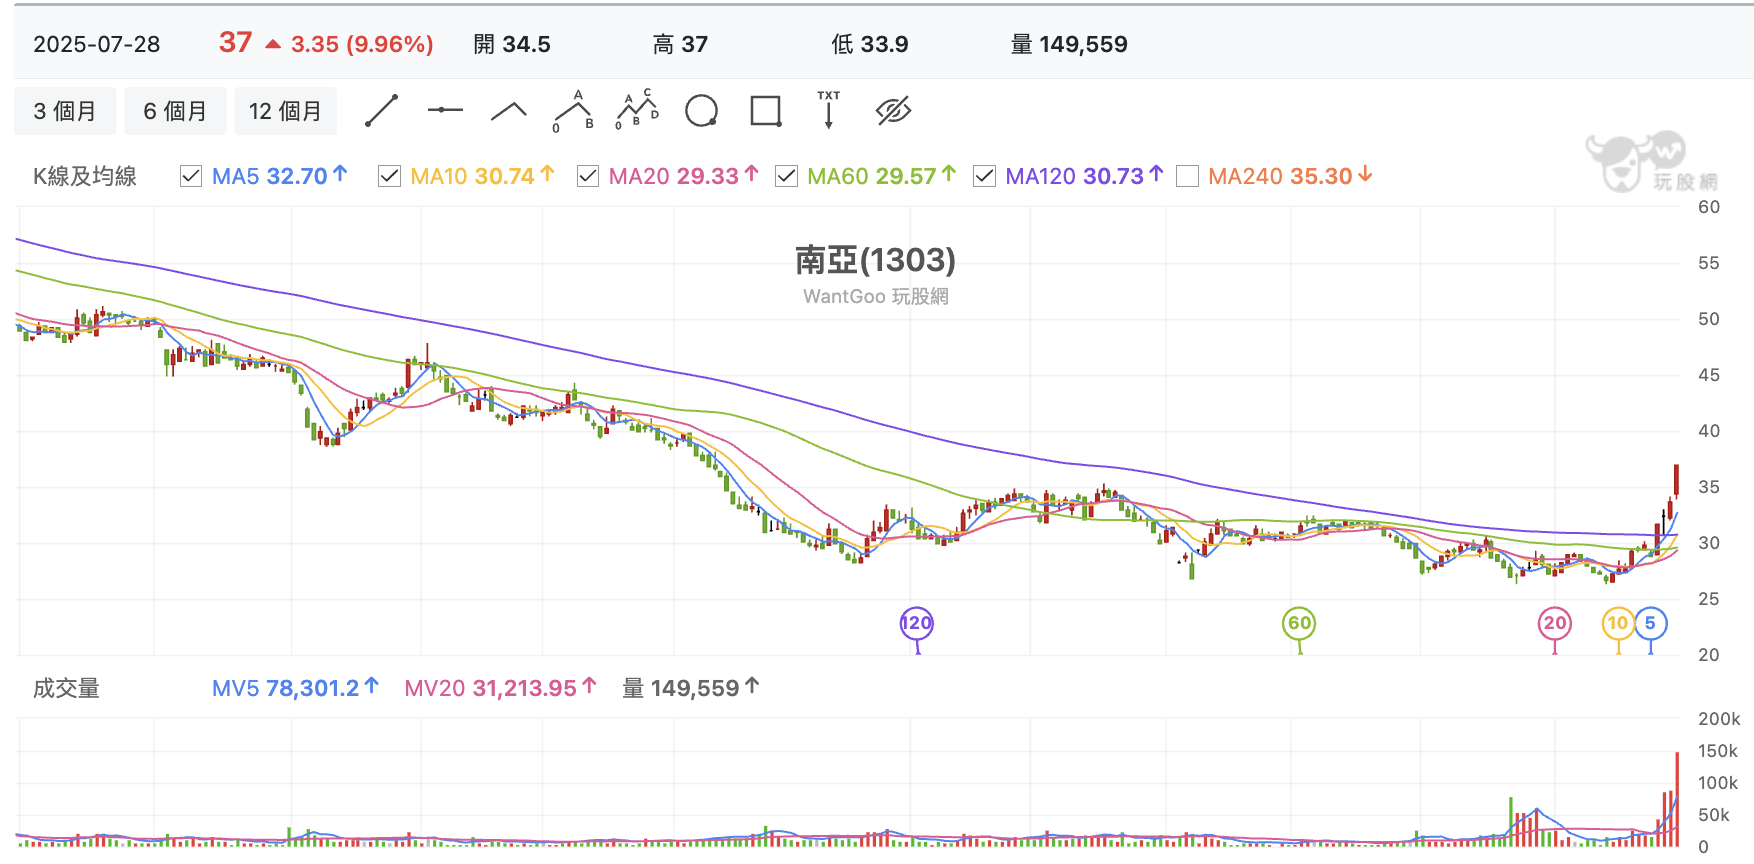Click the 低 33.9 low price
Viewport: 1754px width, 864px height.
tap(870, 44)
